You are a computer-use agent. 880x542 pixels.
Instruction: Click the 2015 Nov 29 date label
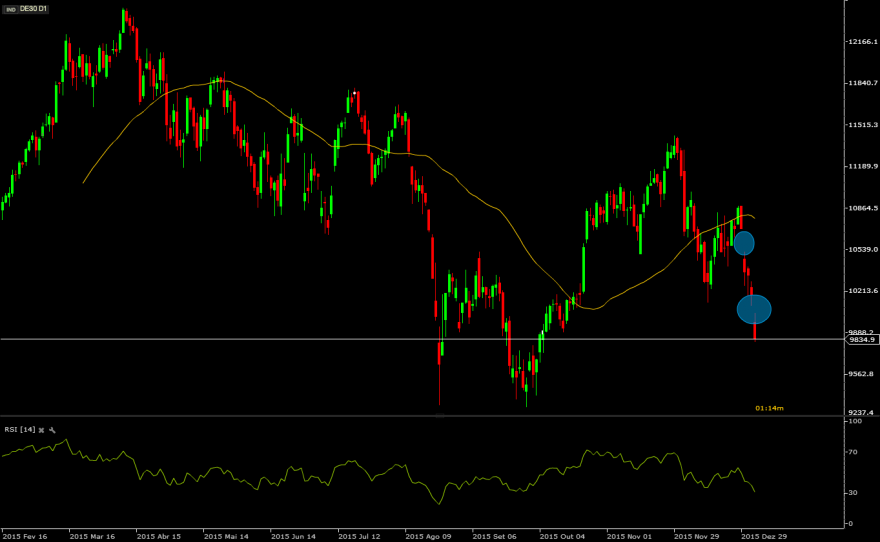[x=696, y=536]
